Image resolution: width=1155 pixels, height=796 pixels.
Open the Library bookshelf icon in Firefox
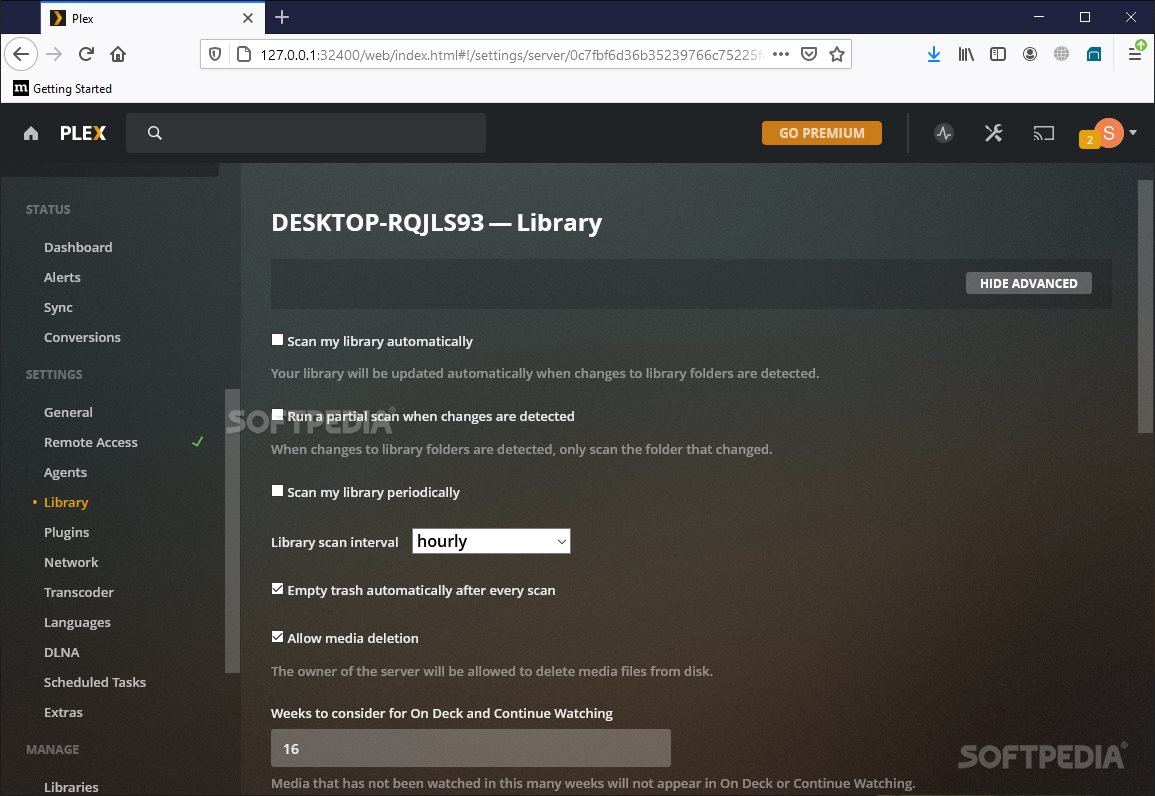[966, 54]
